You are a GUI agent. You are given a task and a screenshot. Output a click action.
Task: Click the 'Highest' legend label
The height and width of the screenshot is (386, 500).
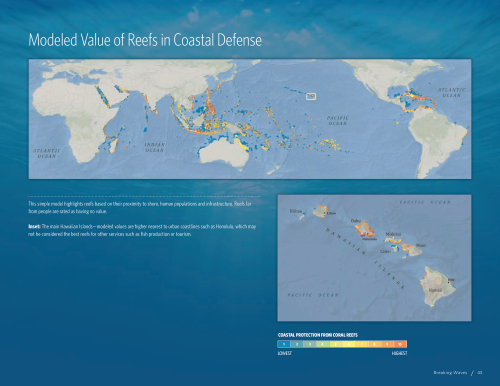coord(399,353)
